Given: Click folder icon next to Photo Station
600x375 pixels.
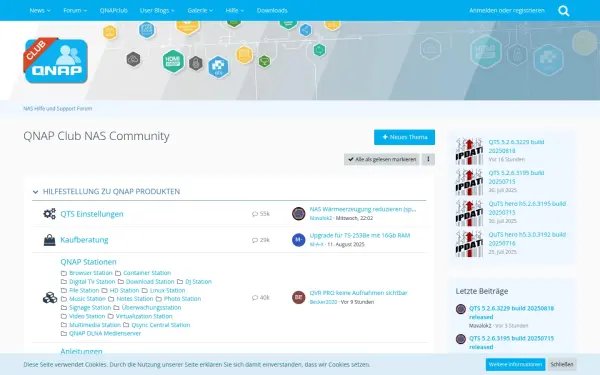Looking at the screenshot, I should (x=159, y=299).
